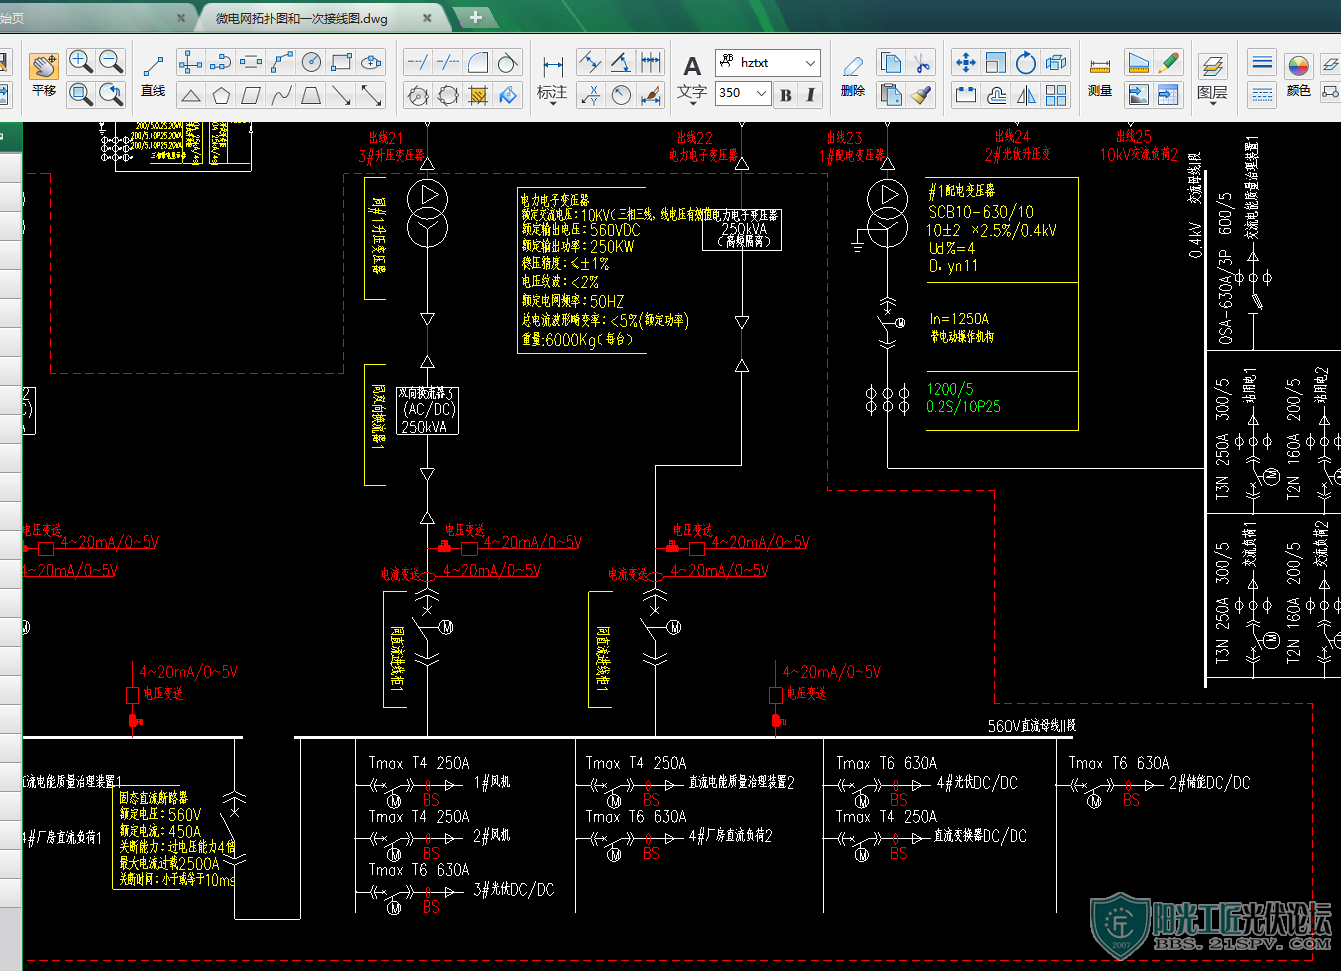This screenshot has width=1341, height=971.
Task: Switch to 微电网拓扑图和一次接线图.dwg tab
Action: [x=302, y=18]
